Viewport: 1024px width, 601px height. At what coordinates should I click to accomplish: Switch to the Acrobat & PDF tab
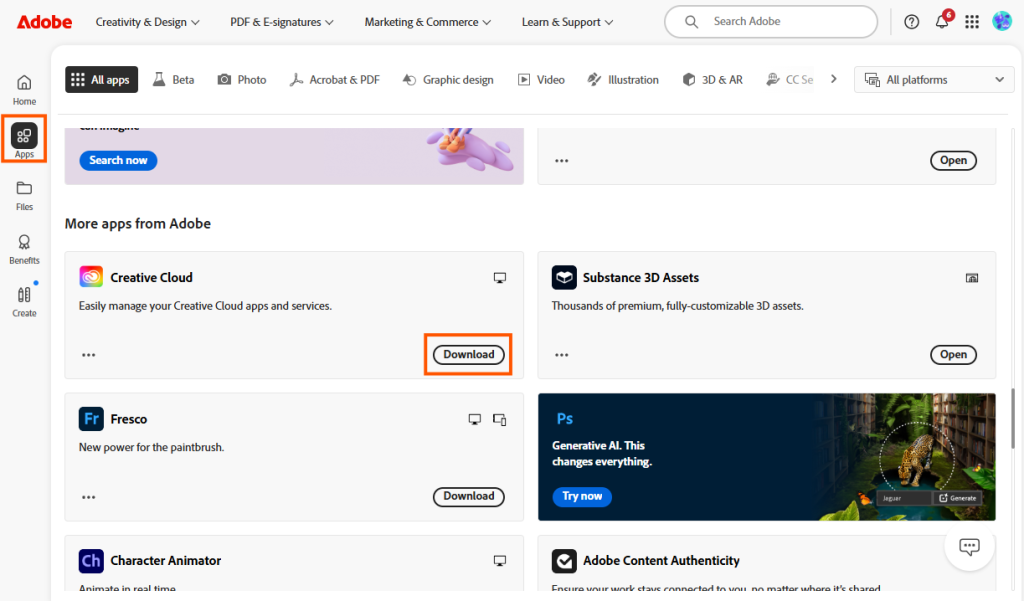[x=335, y=80]
